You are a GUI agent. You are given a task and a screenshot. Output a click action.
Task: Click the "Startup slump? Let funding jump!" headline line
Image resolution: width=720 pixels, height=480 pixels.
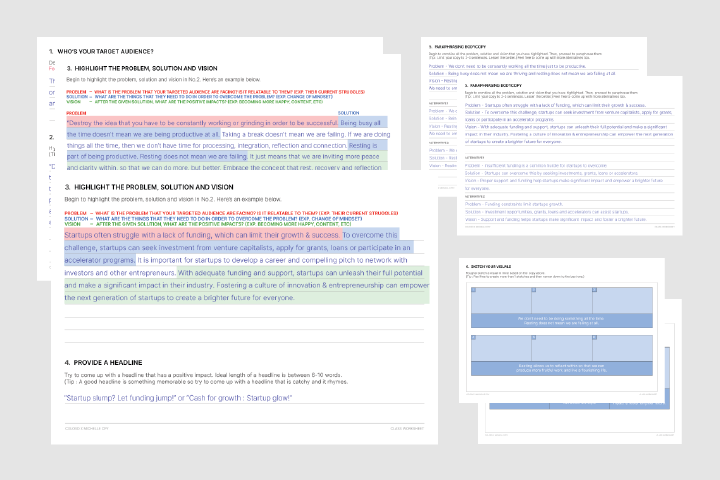click(178, 398)
